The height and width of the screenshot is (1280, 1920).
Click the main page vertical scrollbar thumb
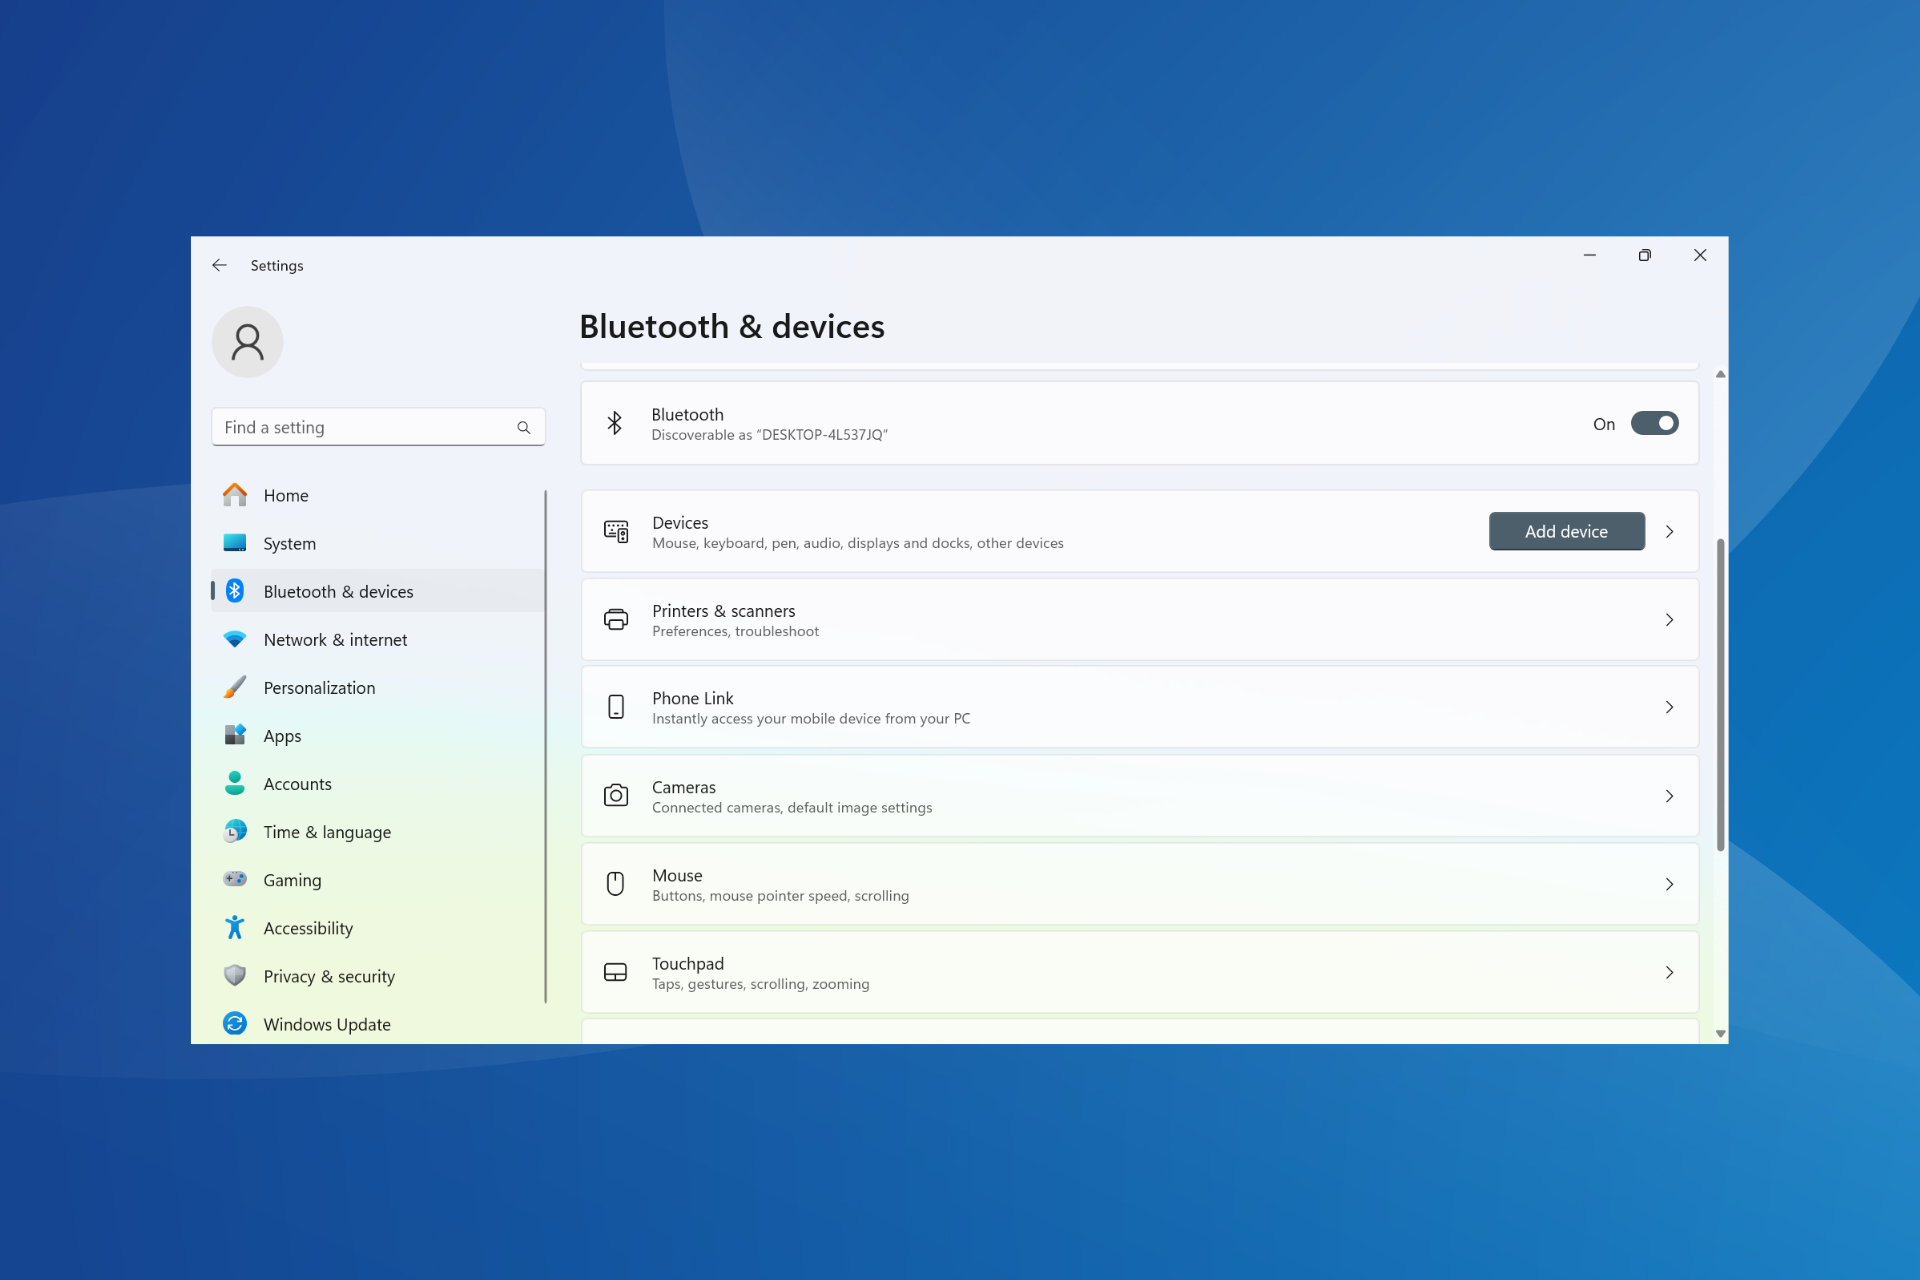tap(1720, 694)
